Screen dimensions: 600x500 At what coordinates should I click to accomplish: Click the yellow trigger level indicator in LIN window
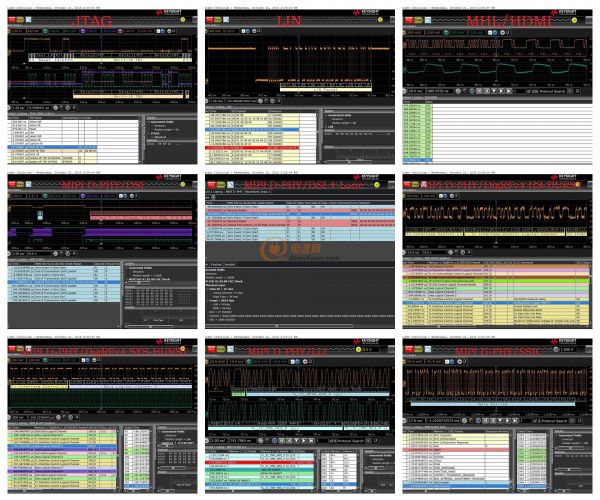pos(380,20)
